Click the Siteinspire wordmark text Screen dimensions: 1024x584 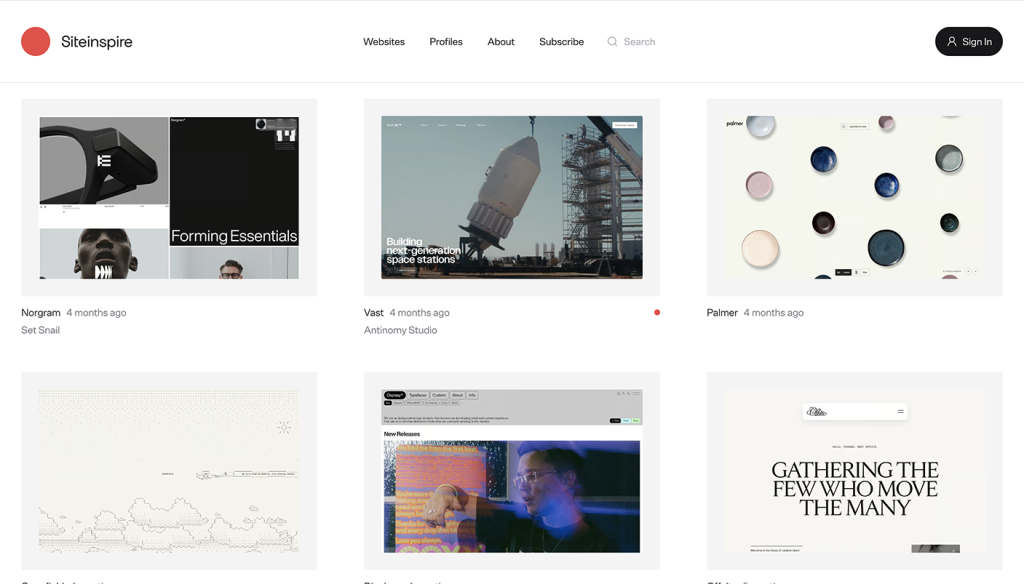click(x=96, y=42)
